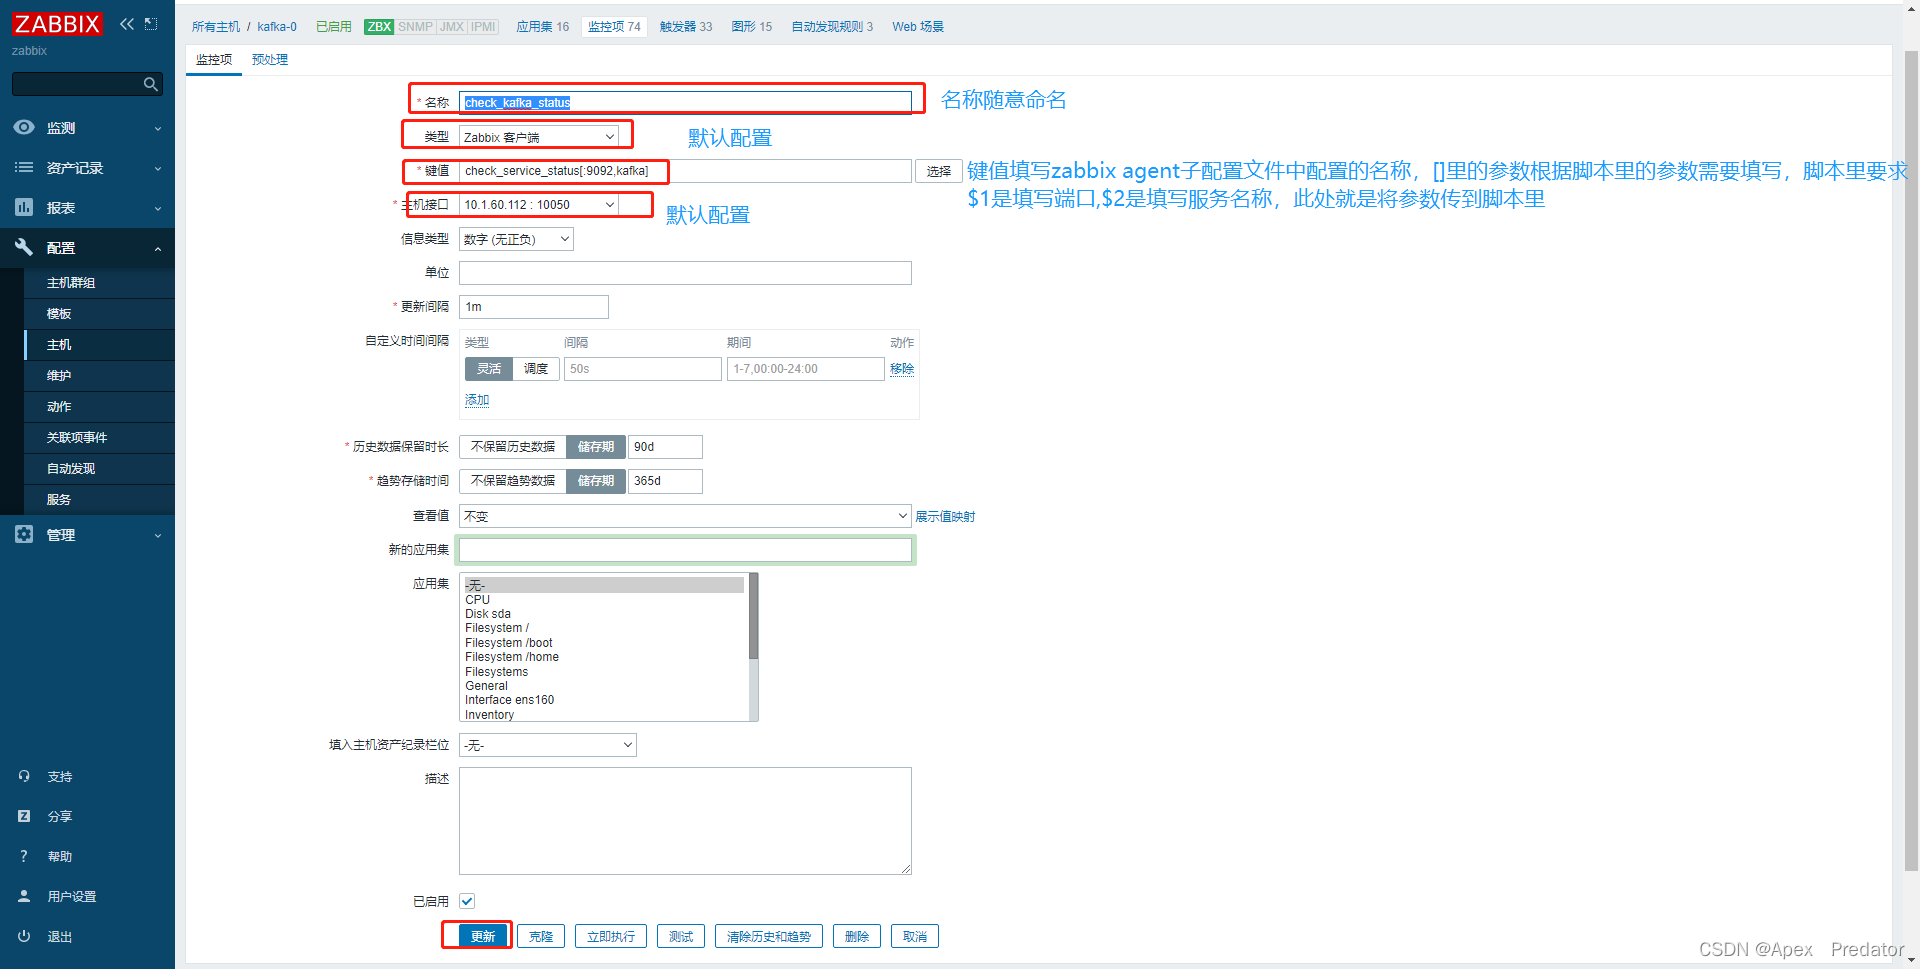Click the 删除 (Delete) button

[857, 936]
